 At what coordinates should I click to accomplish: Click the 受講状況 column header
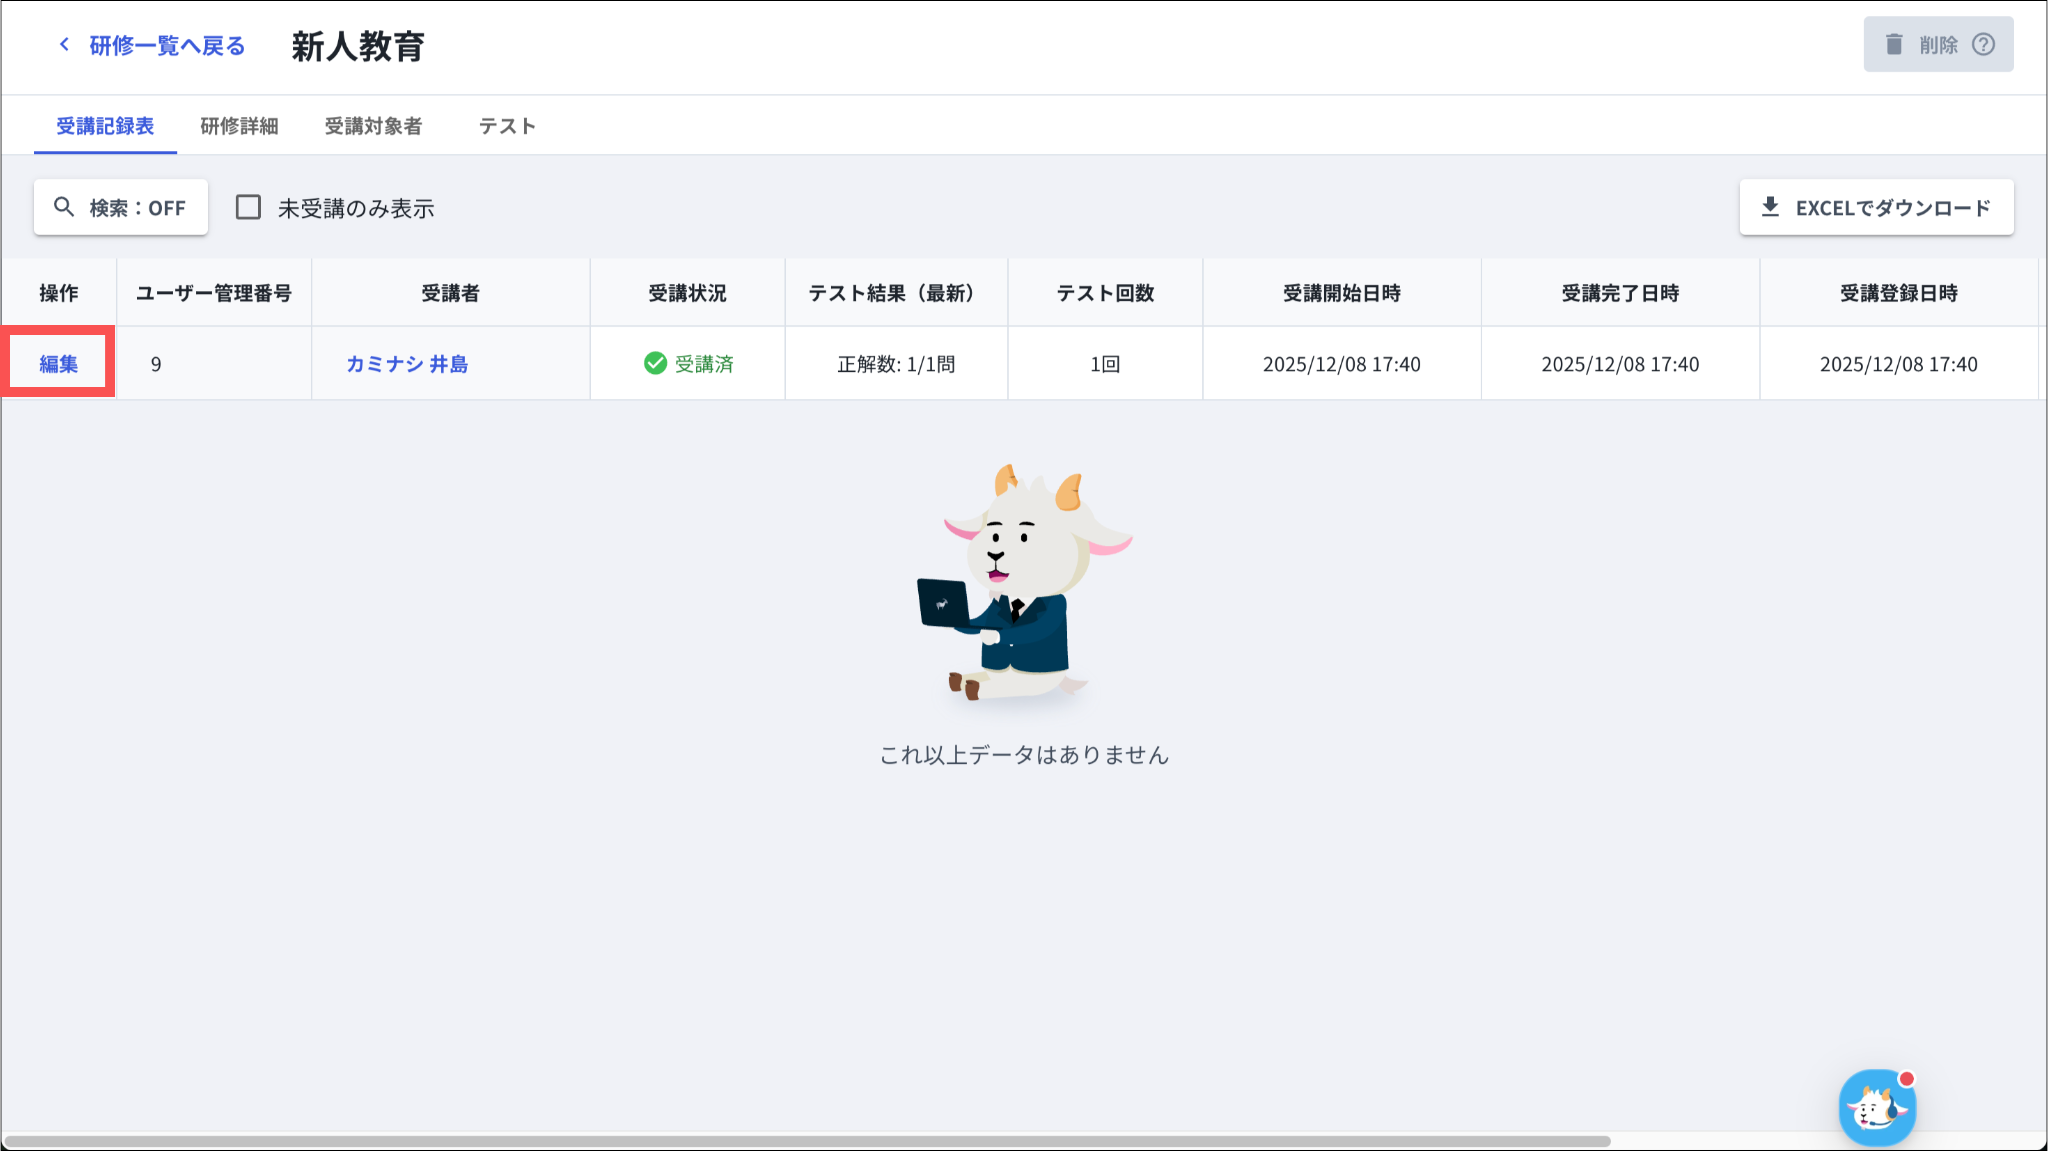[x=687, y=293]
